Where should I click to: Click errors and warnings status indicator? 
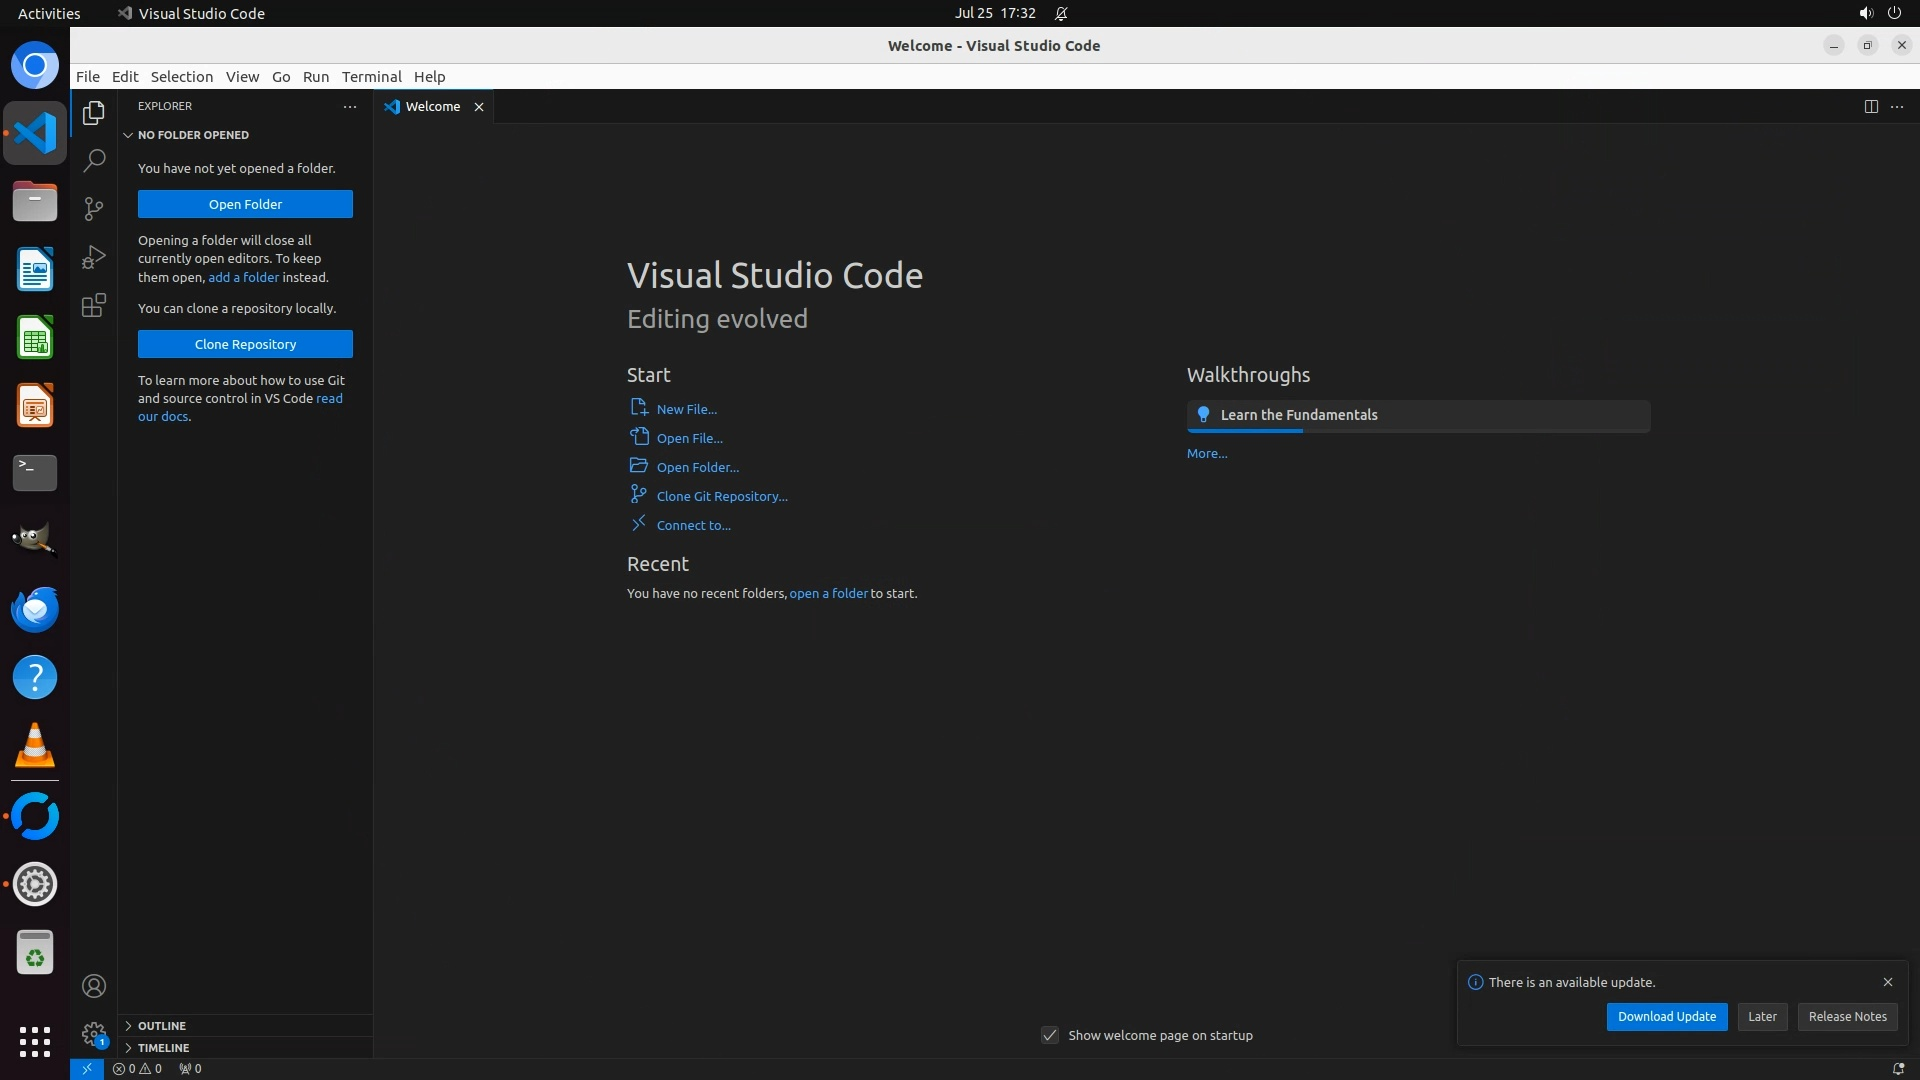point(137,1068)
